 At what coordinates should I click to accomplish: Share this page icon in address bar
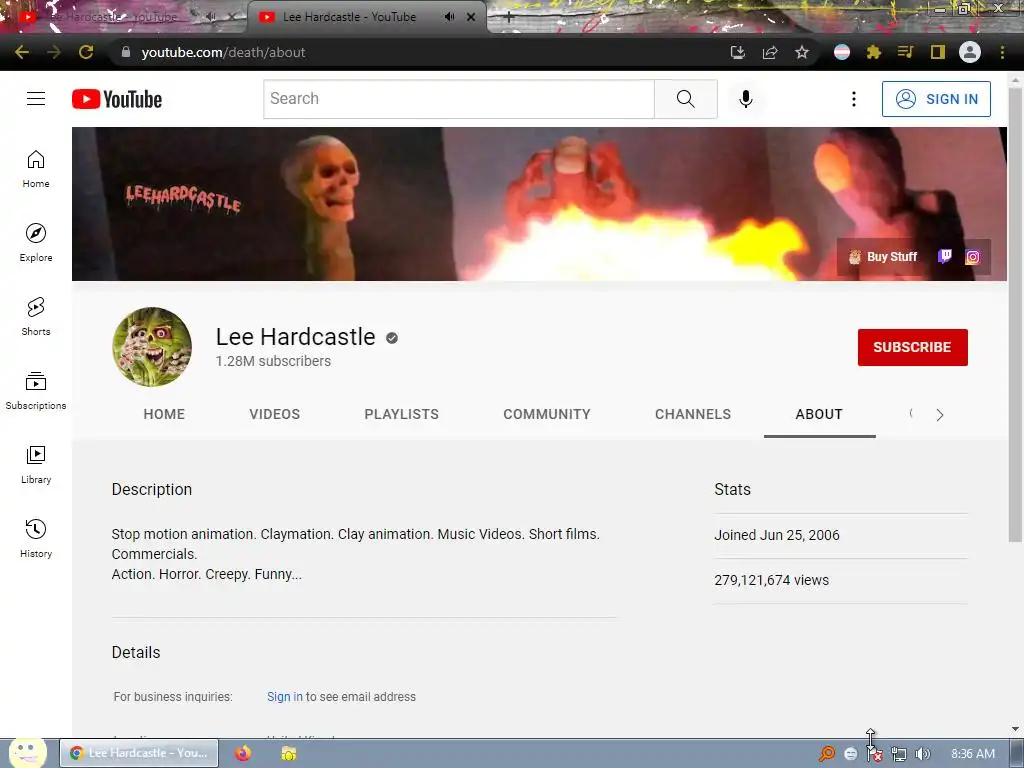[x=770, y=52]
